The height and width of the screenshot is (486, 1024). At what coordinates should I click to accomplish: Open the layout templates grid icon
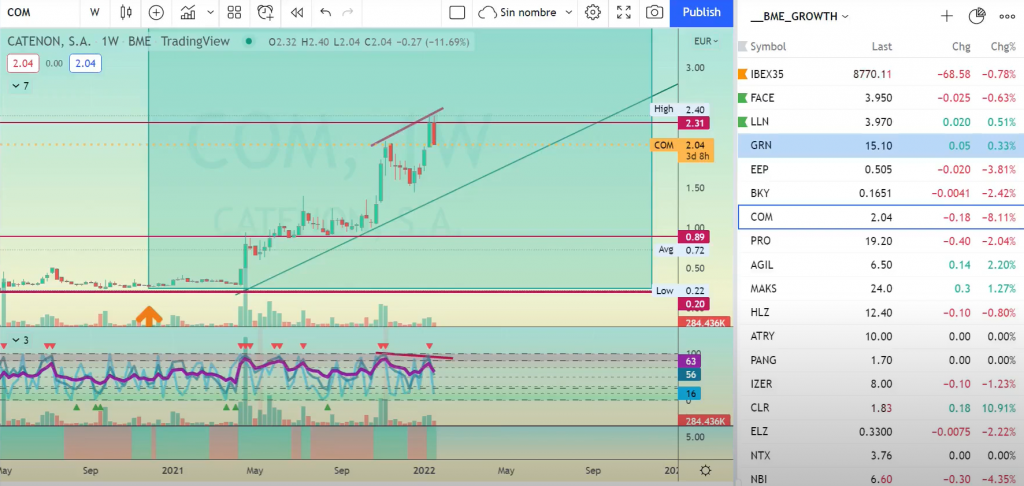pyautogui.click(x=233, y=12)
